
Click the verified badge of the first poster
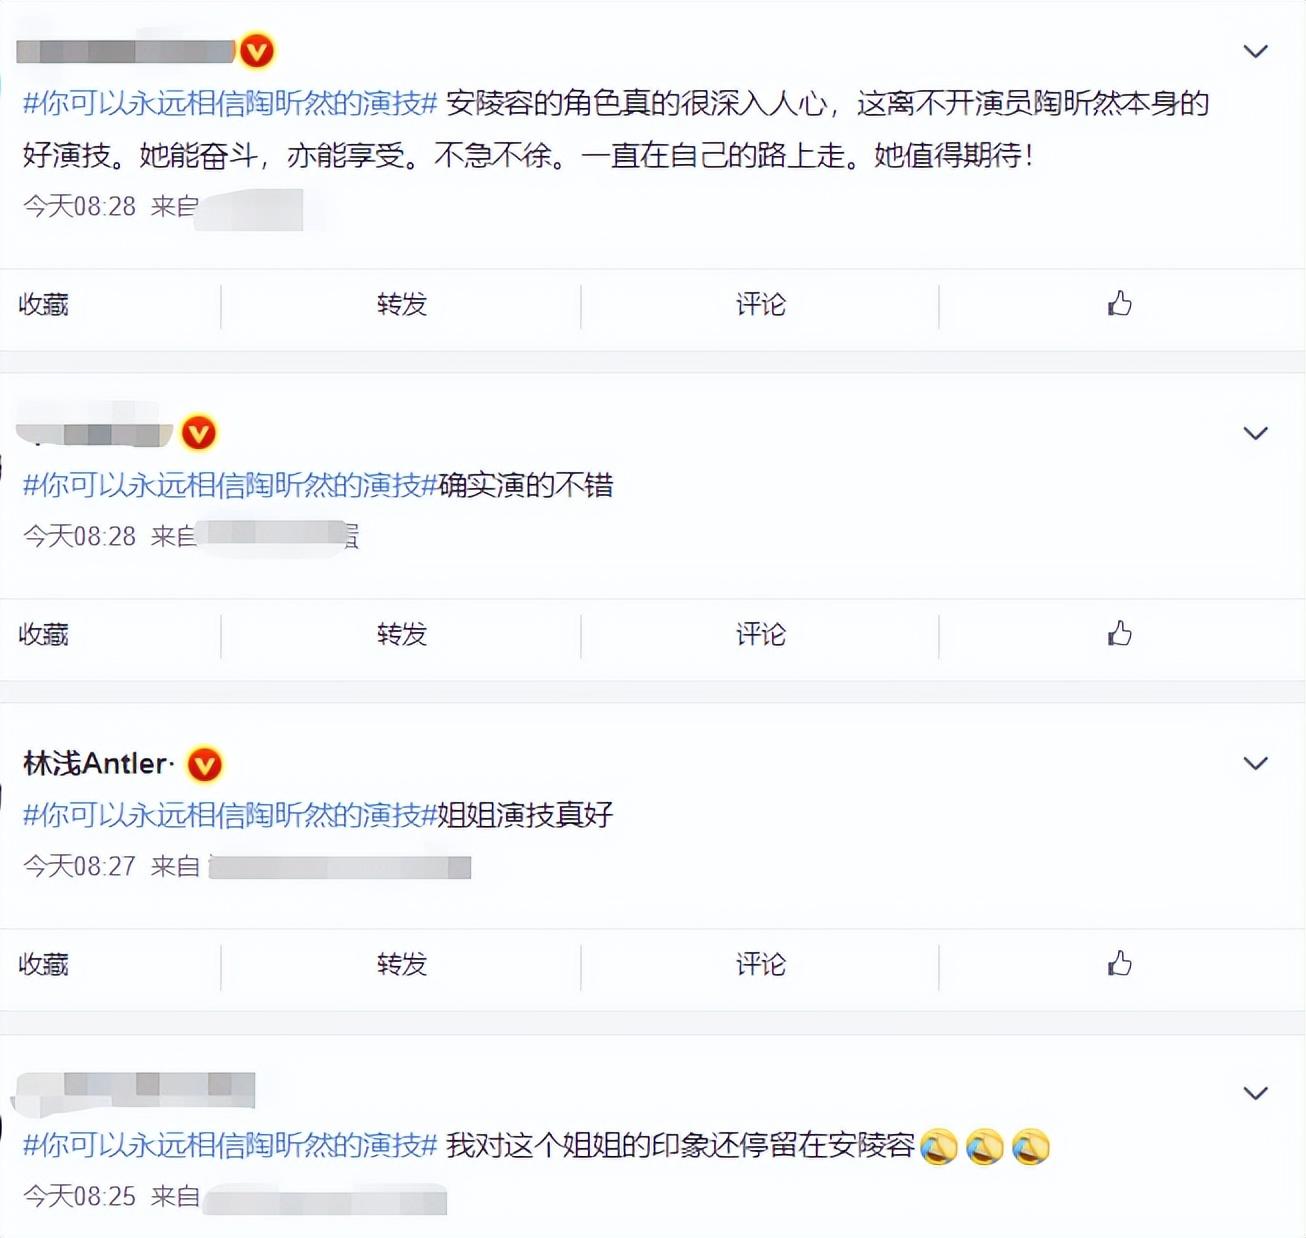point(257,50)
